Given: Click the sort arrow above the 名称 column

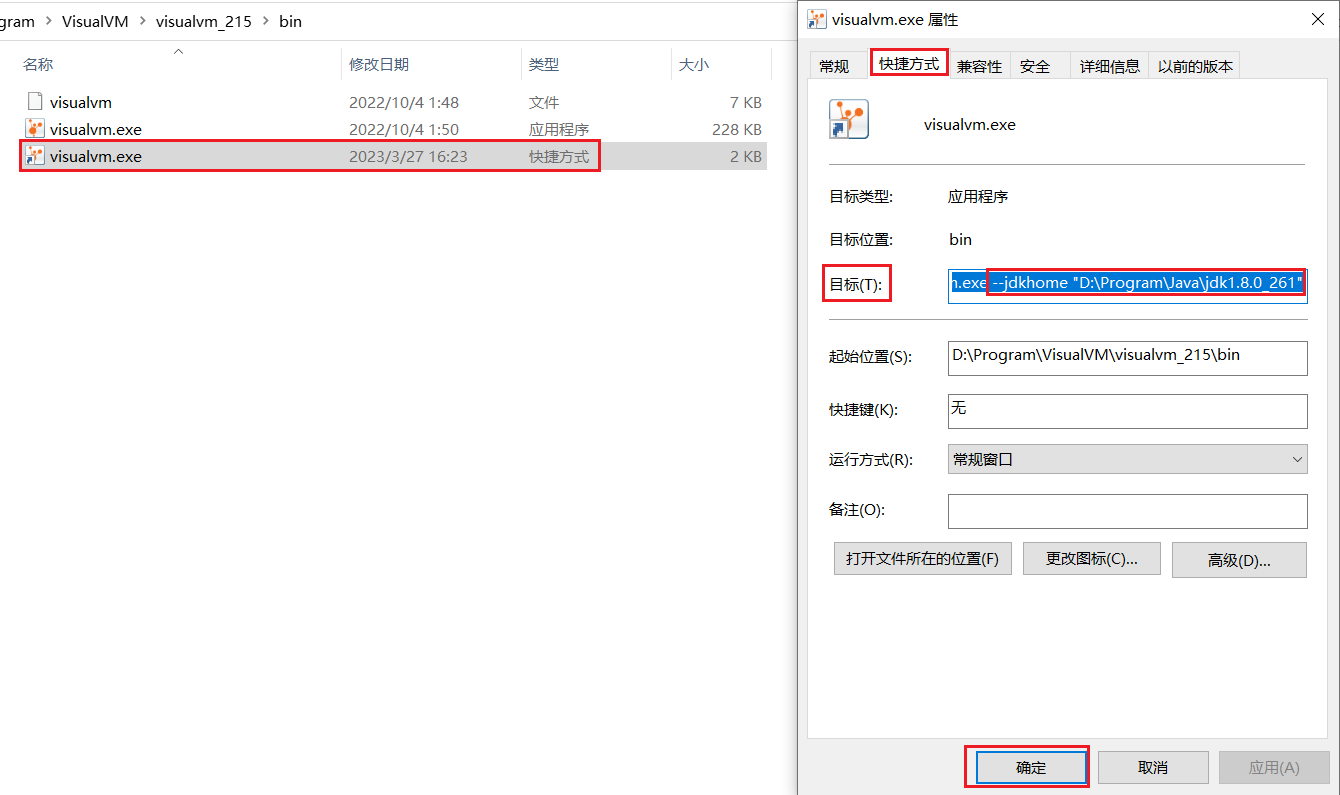Looking at the screenshot, I should 178,50.
